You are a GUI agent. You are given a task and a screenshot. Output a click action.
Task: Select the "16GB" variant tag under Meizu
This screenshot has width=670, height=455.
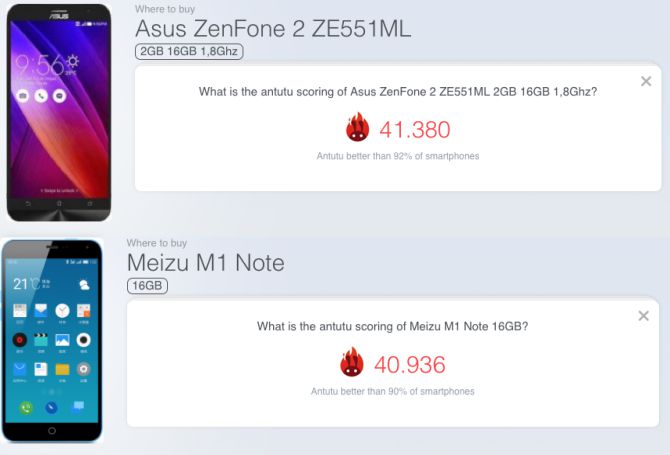click(147, 286)
